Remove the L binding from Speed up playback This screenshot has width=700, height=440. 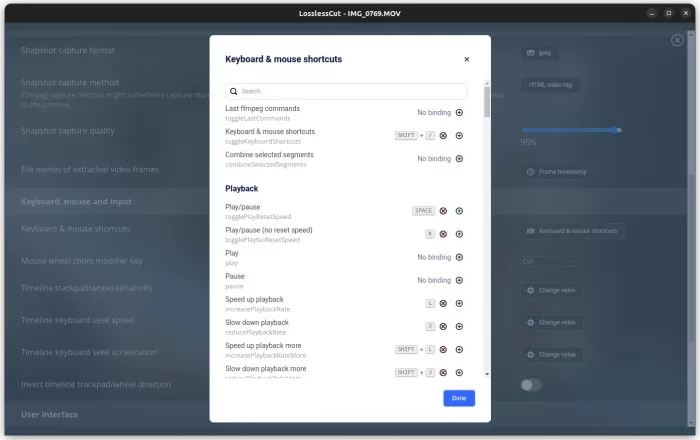443,303
